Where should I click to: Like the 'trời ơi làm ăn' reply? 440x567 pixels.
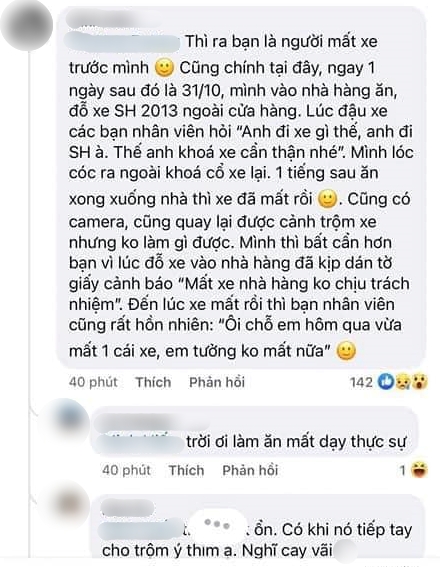(186, 470)
